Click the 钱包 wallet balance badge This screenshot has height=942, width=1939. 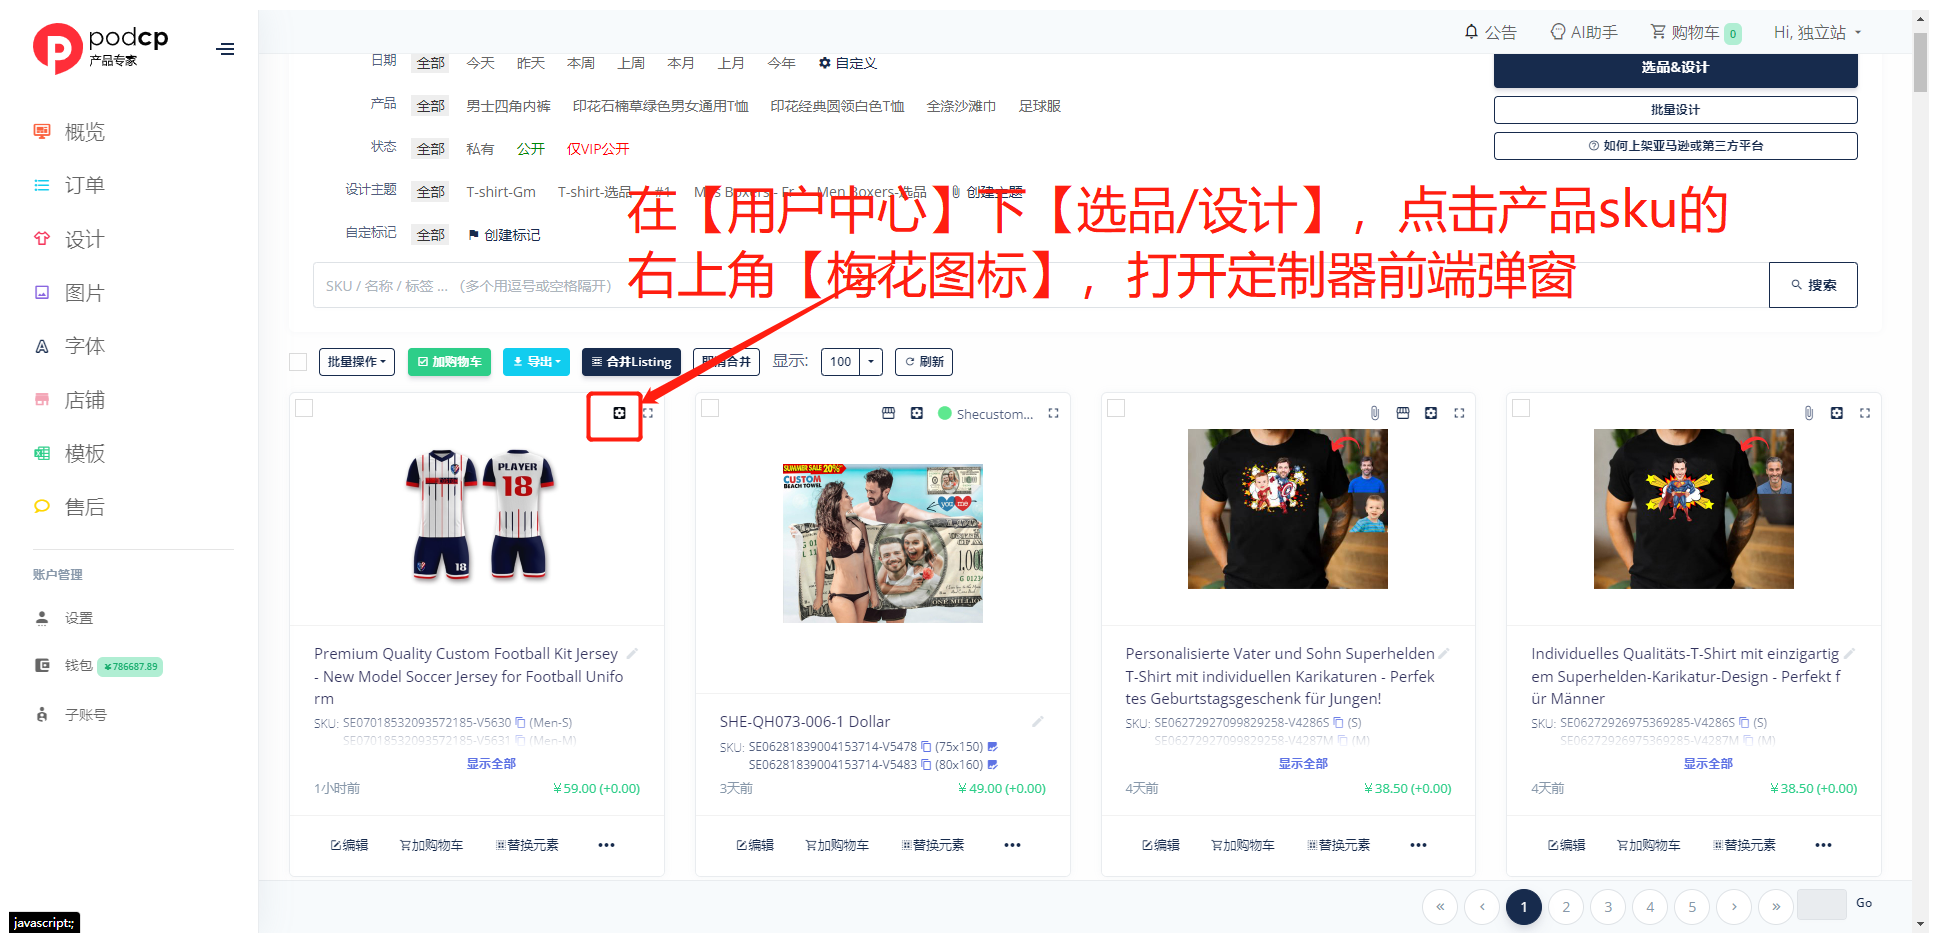(x=130, y=667)
